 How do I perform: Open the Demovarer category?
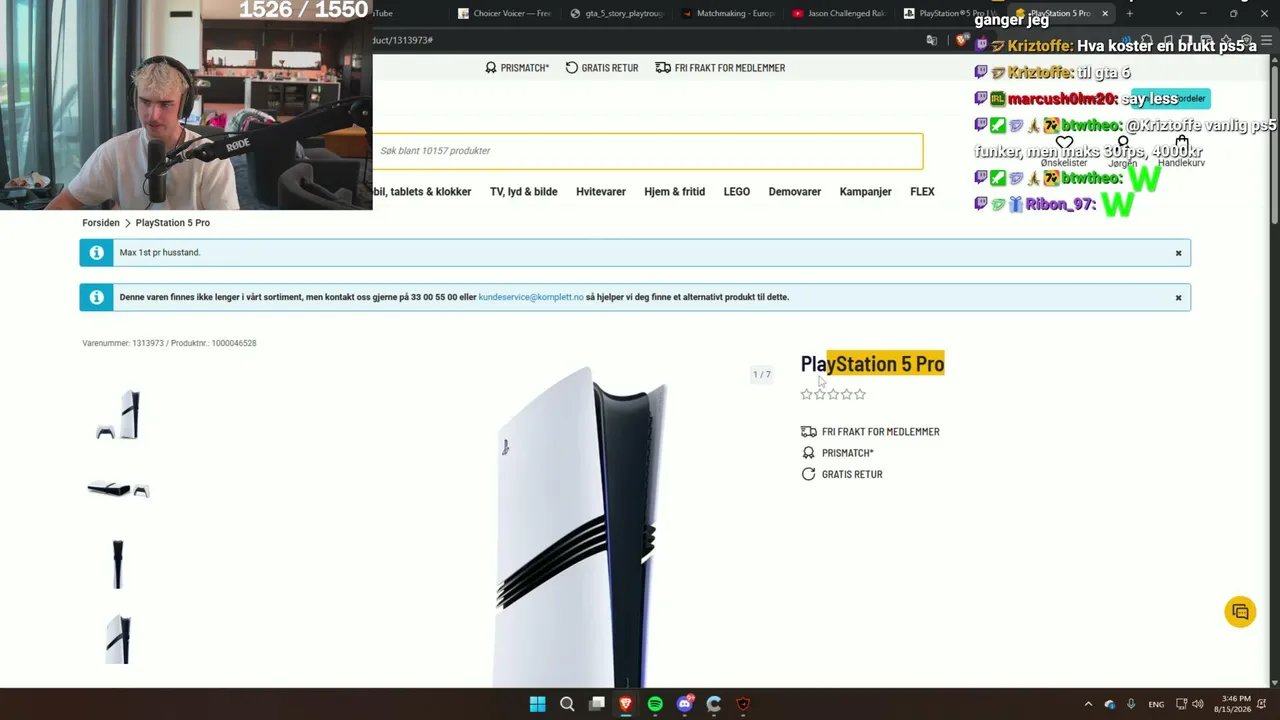coord(795,192)
